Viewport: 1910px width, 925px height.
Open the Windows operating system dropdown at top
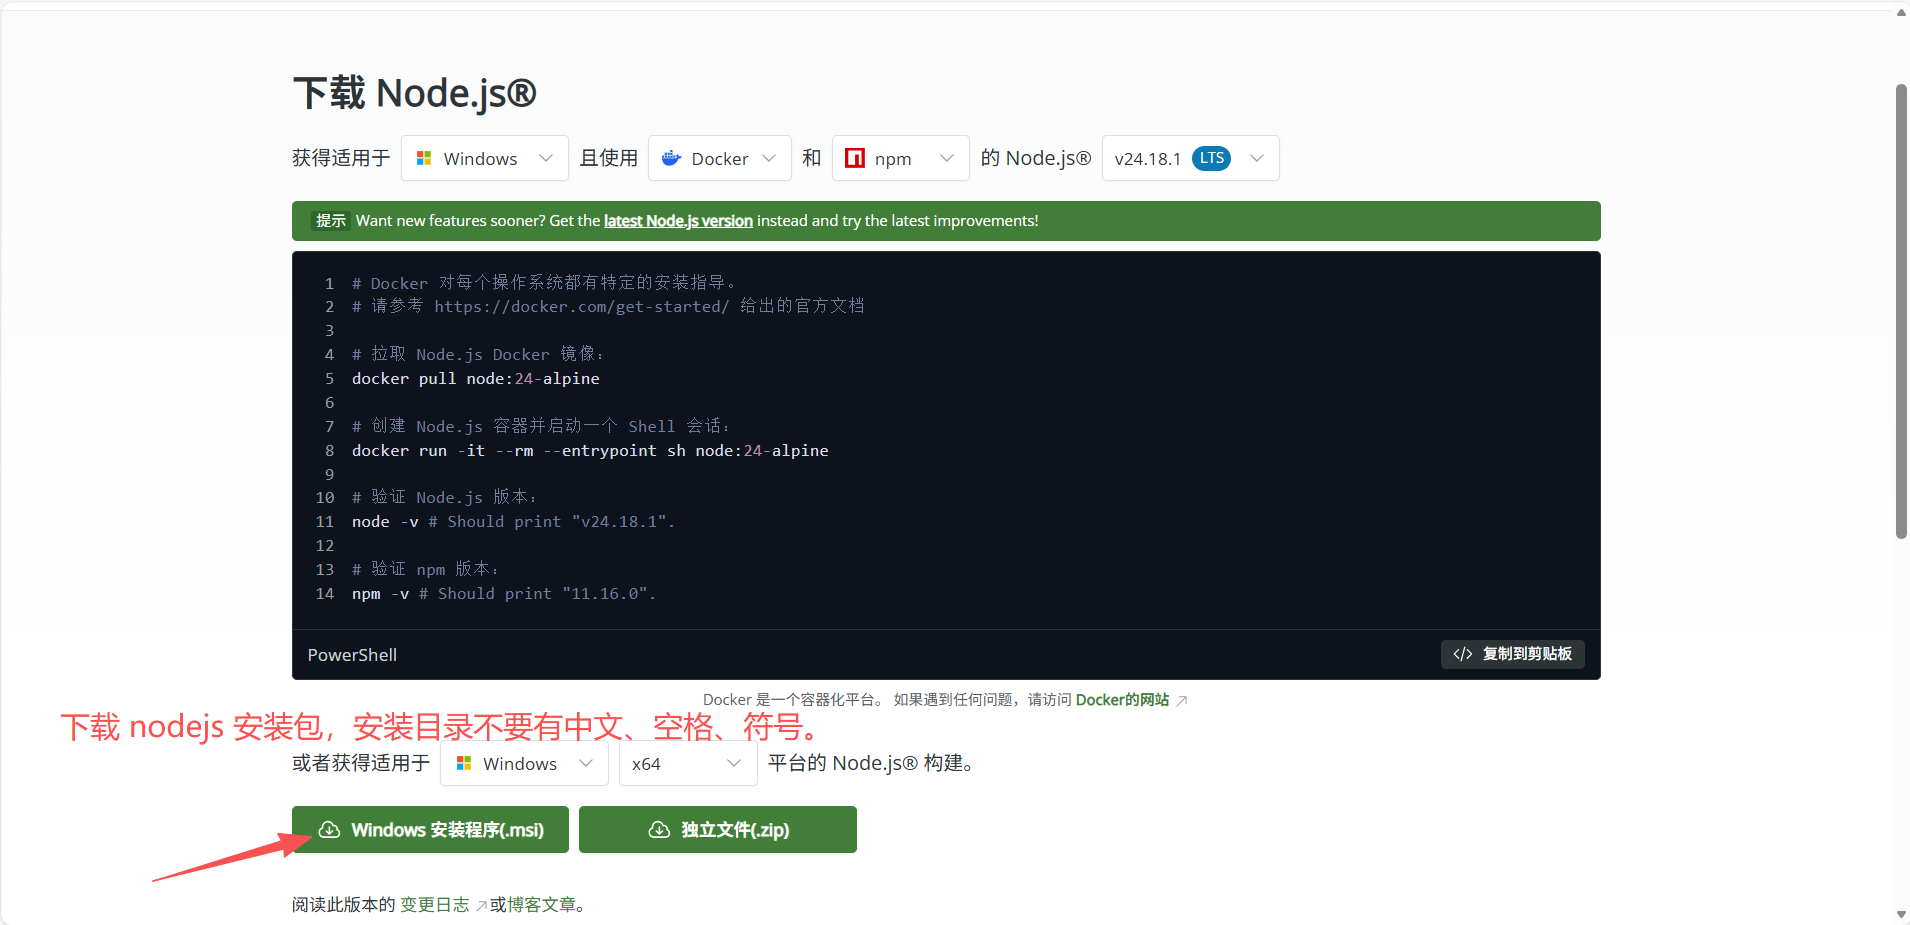[x=485, y=158]
